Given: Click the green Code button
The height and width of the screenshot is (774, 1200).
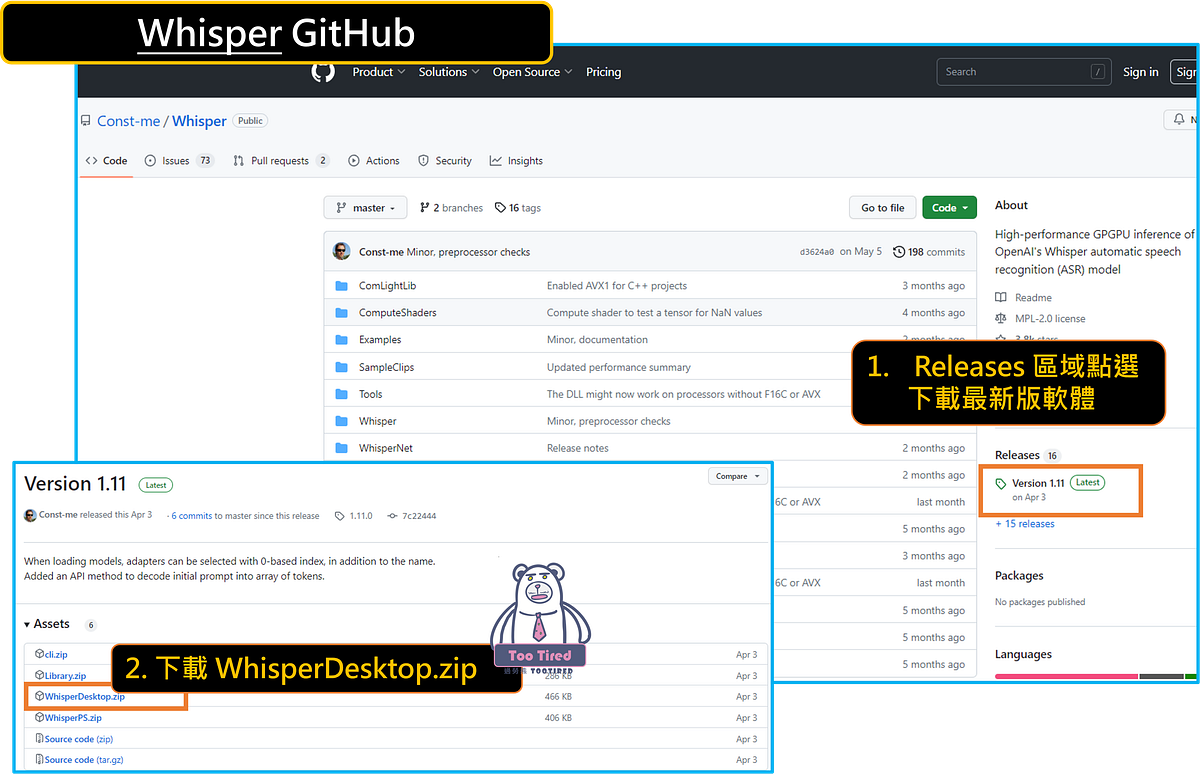Looking at the screenshot, I should pos(949,207).
